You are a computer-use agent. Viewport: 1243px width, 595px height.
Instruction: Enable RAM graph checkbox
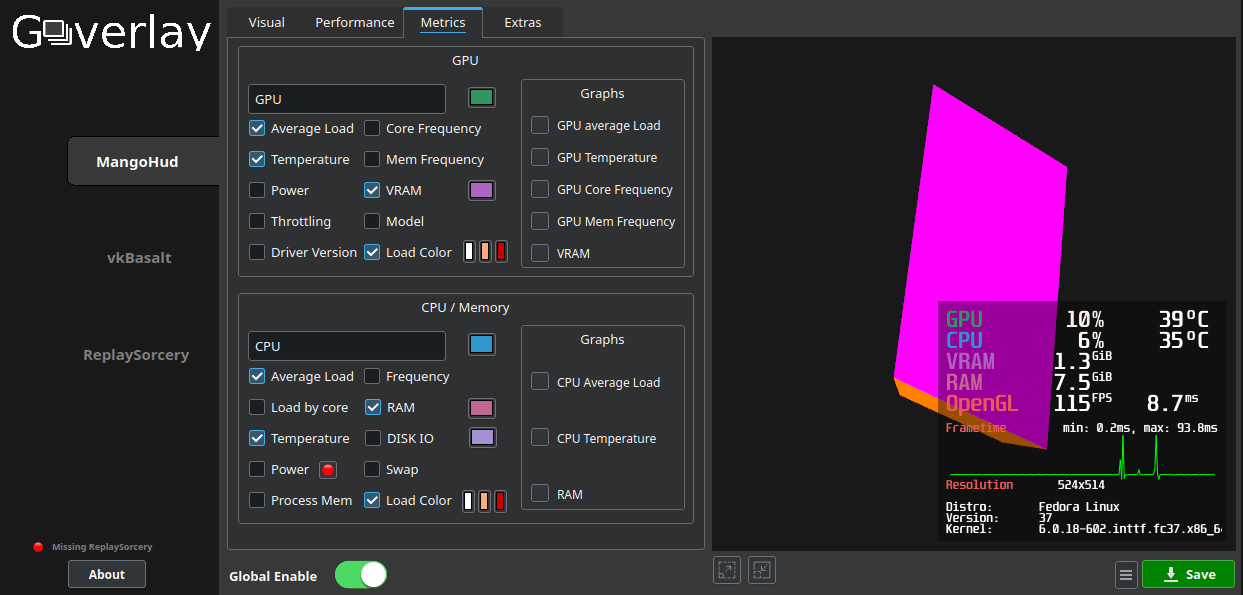(540, 494)
